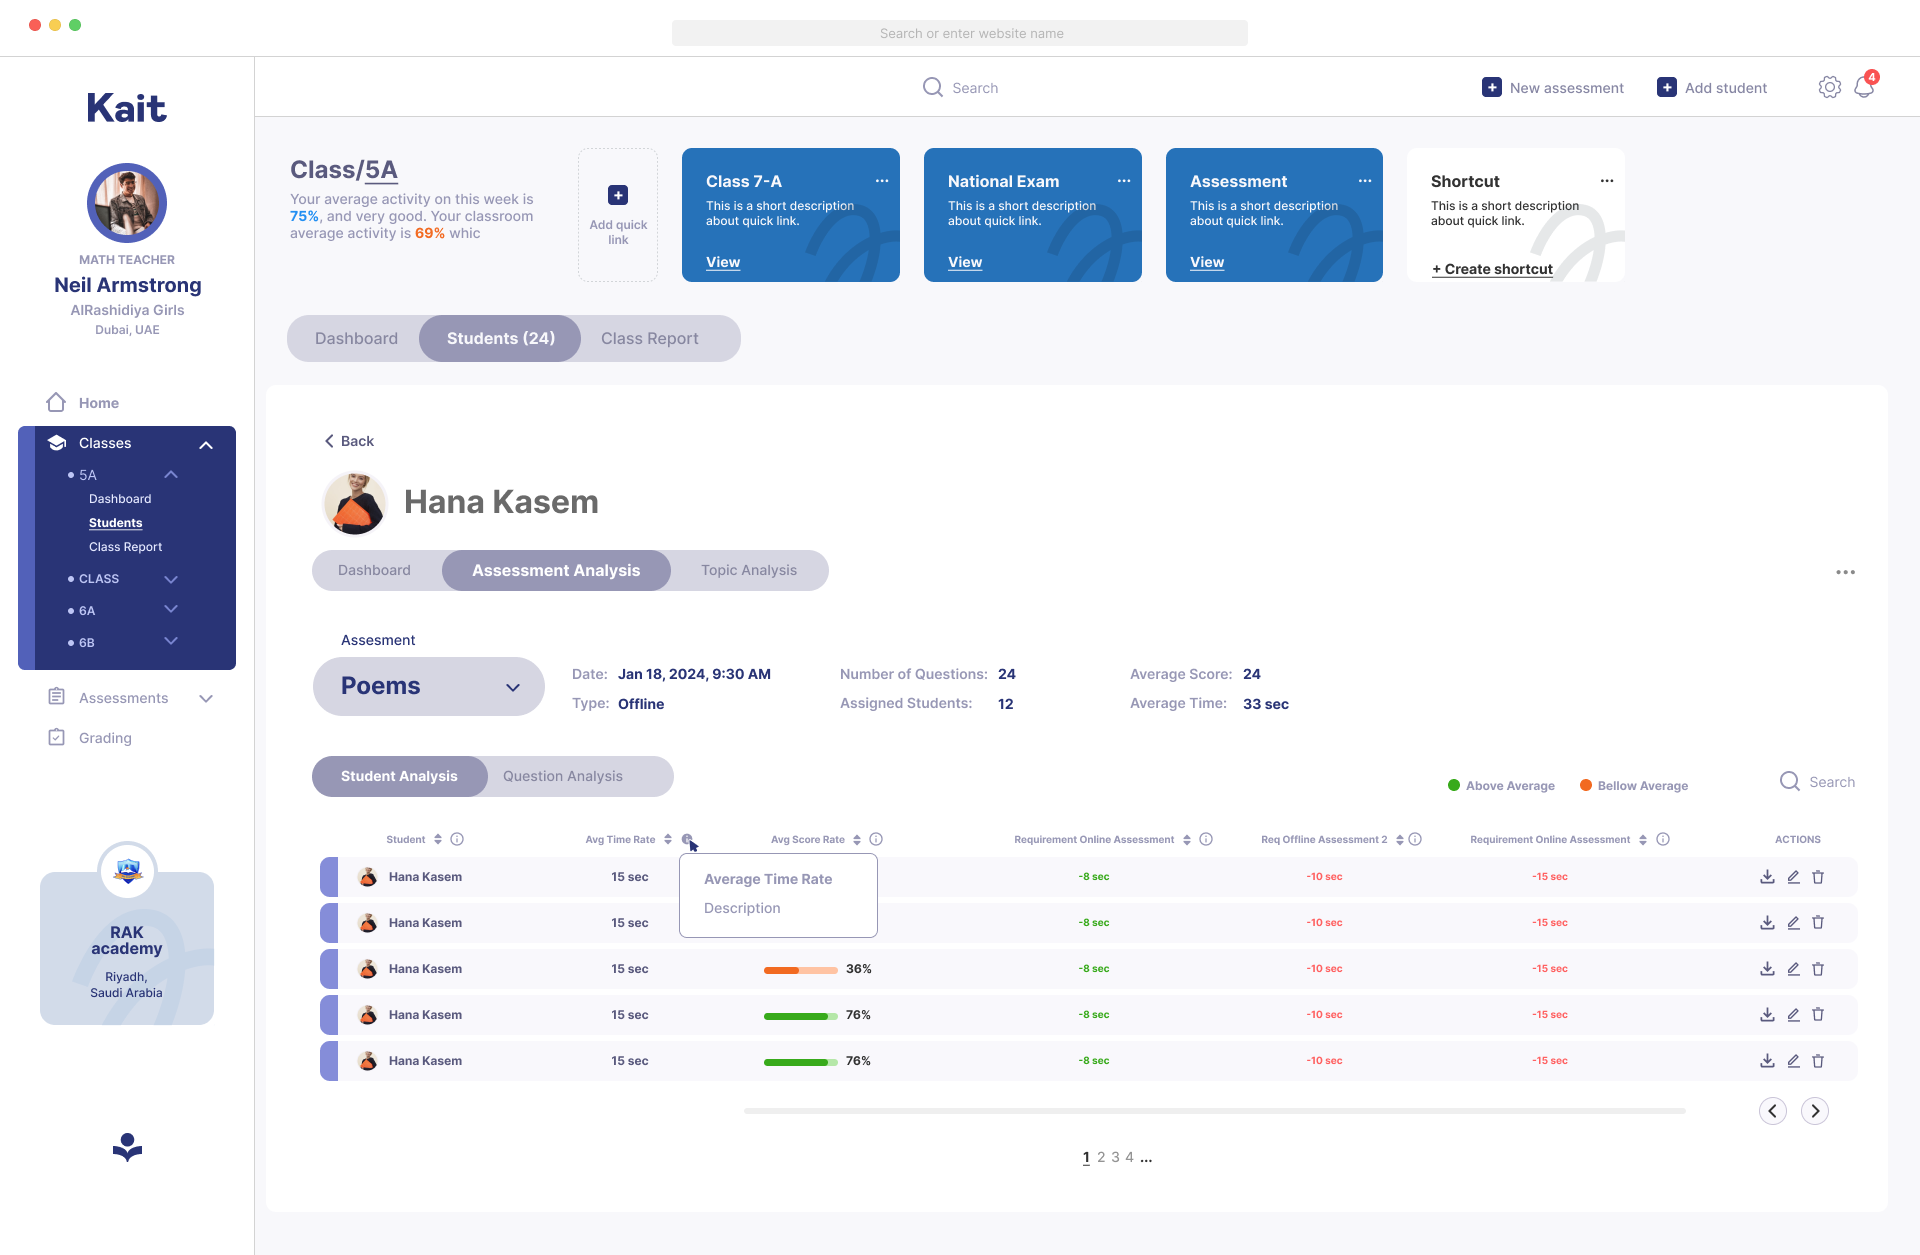
Task: Click Create shortcut link
Action: coord(1492,269)
